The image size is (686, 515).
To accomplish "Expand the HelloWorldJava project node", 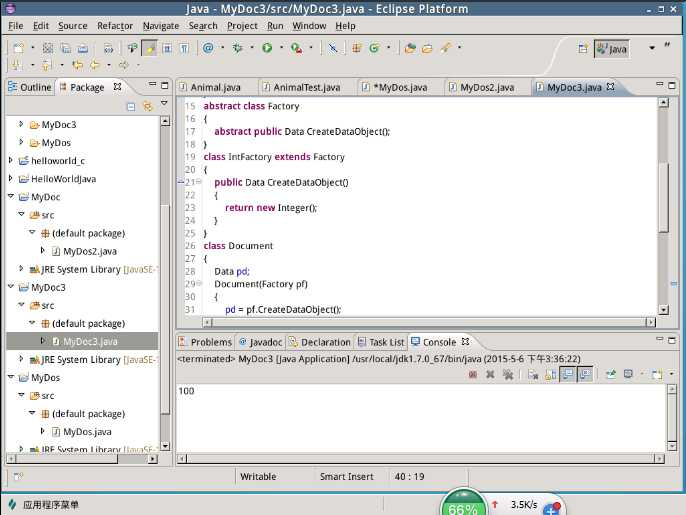I will (11, 179).
